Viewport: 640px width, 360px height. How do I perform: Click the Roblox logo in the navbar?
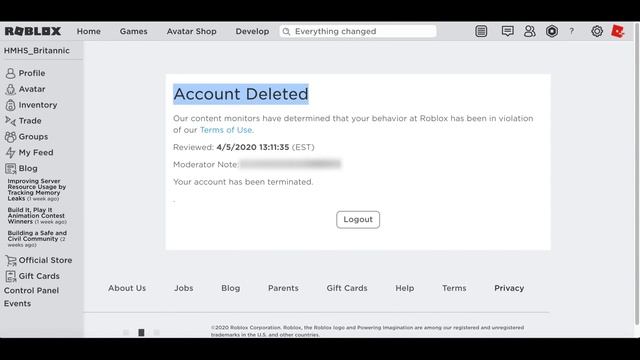[33, 31]
